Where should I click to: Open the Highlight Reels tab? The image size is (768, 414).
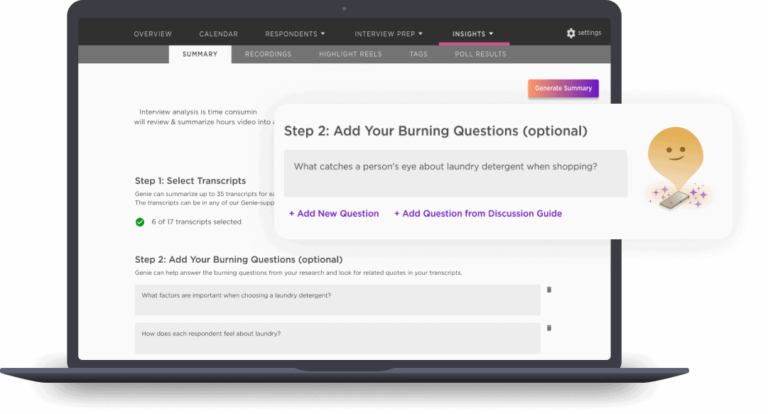click(x=350, y=54)
